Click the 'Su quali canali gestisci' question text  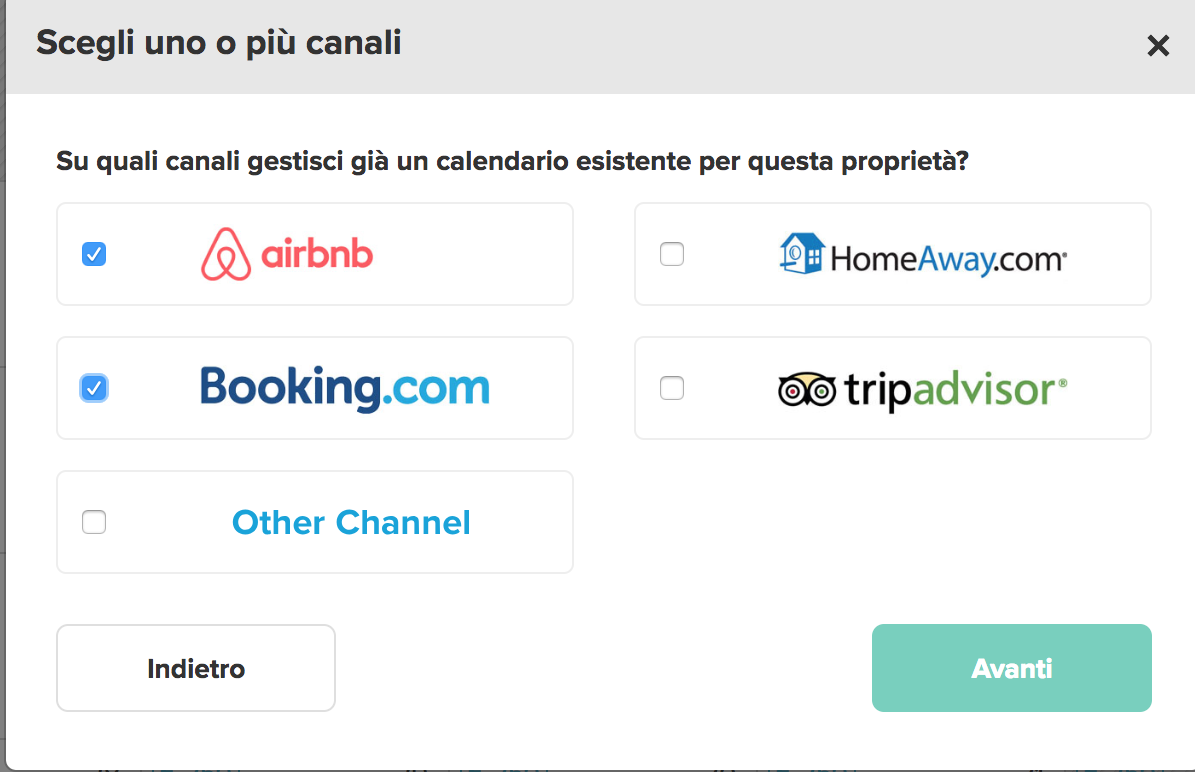click(512, 161)
